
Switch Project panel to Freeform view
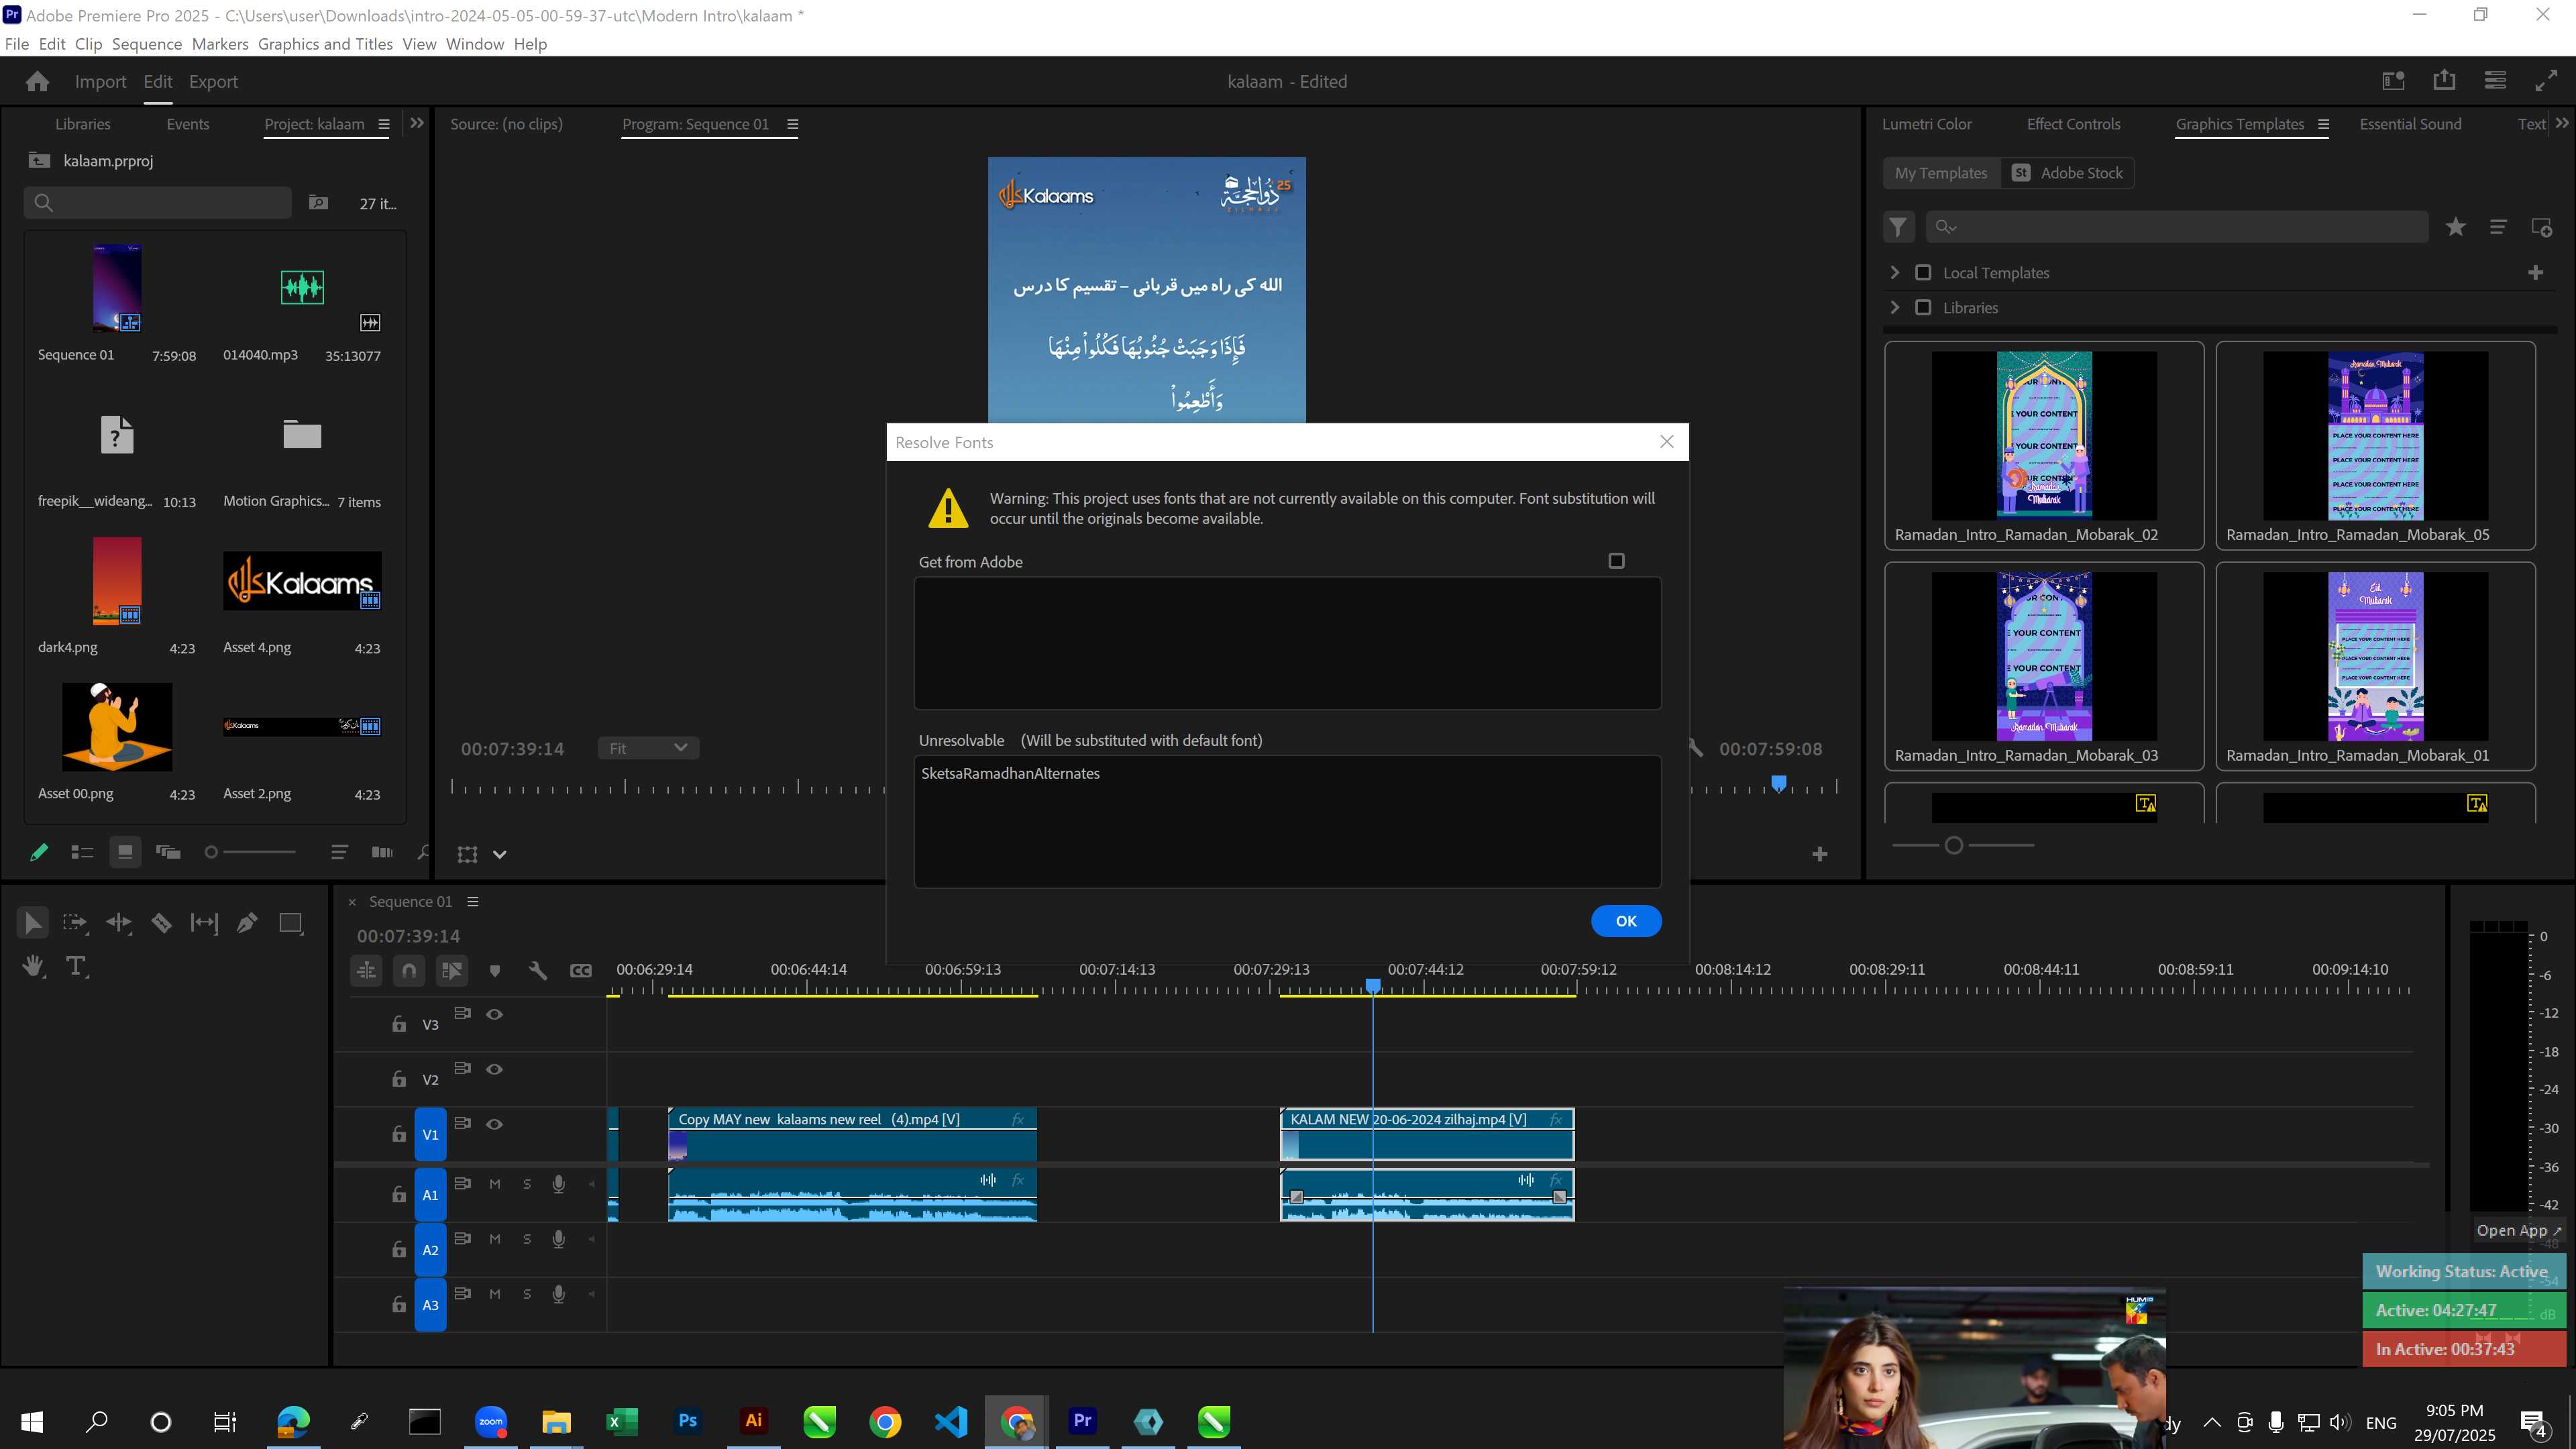168,852
